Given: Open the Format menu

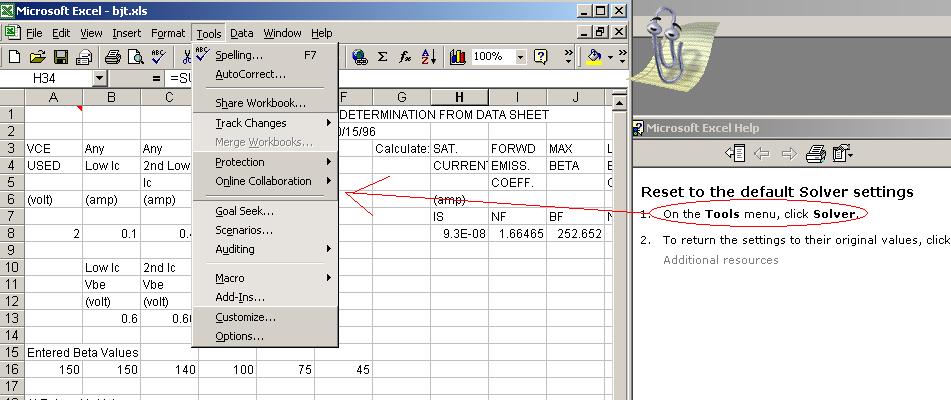Looking at the screenshot, I should 168,33.
